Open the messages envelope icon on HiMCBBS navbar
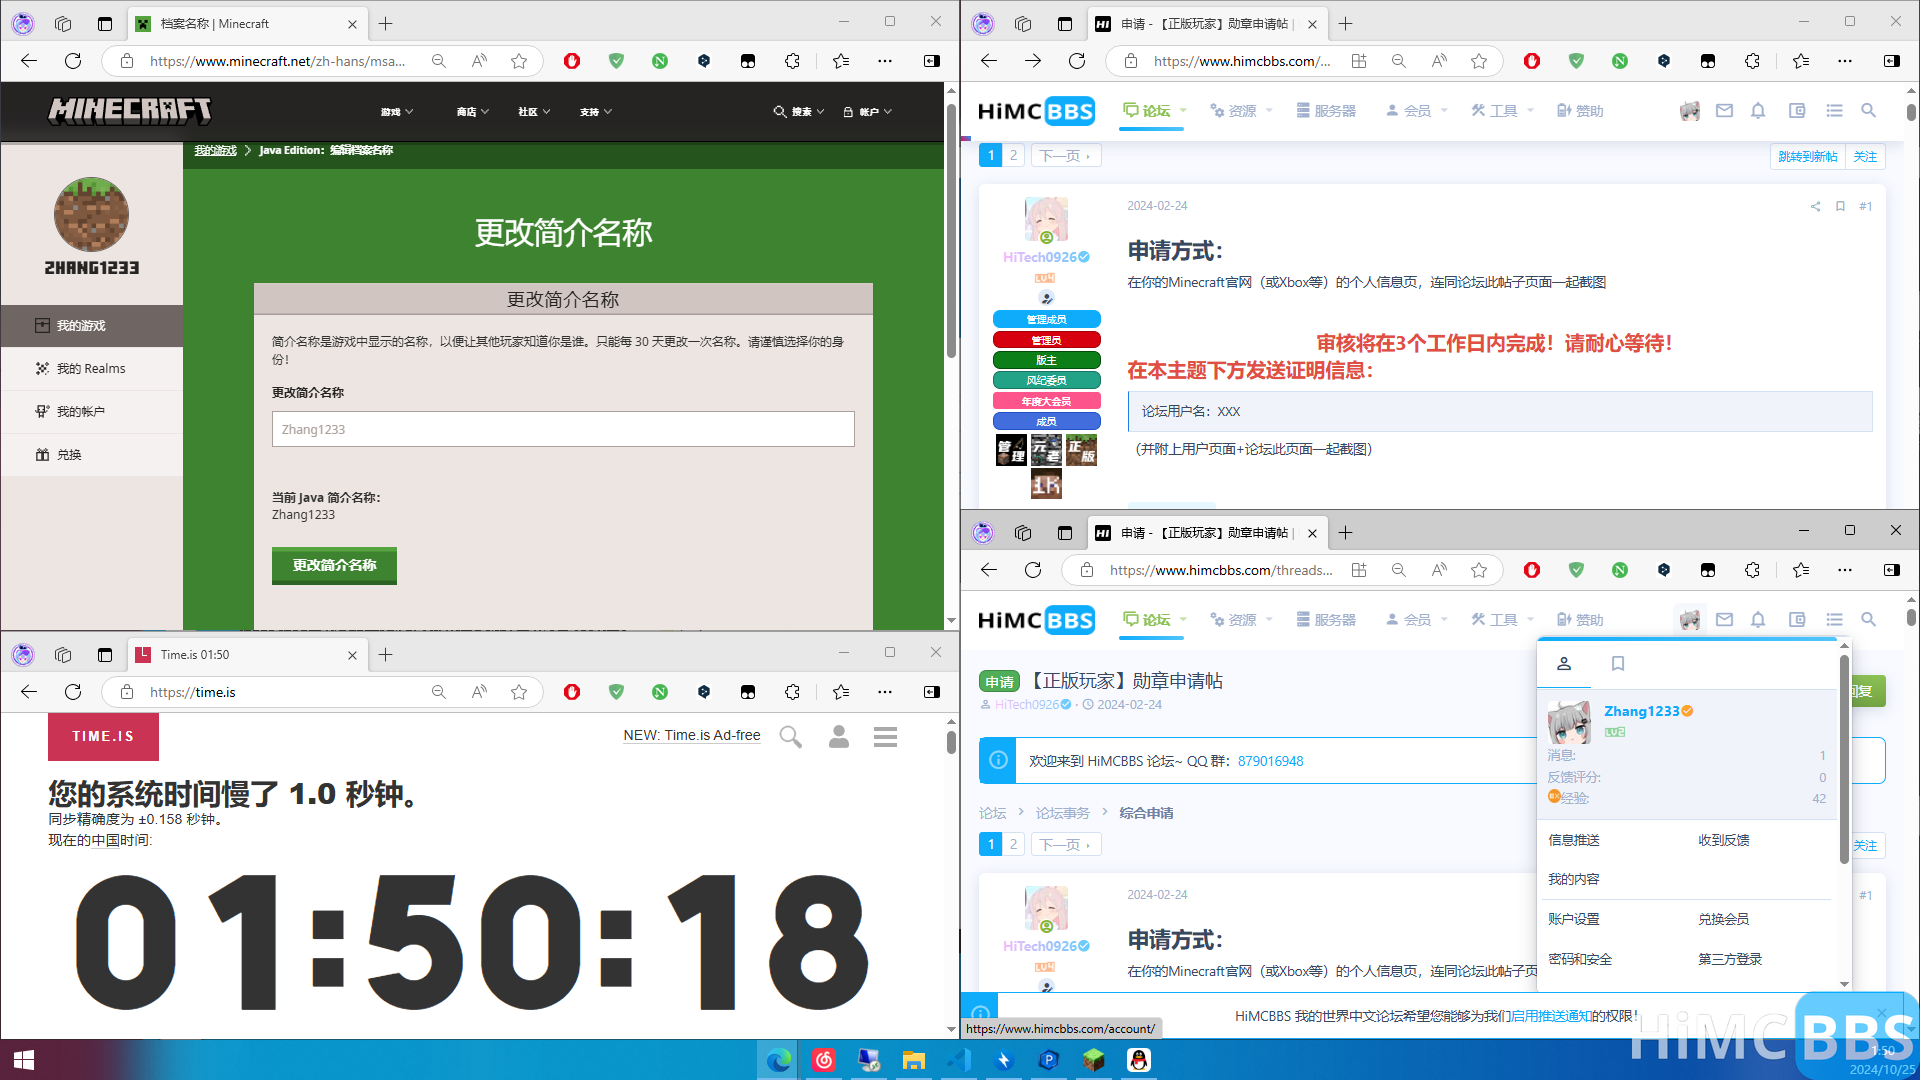 pos(1723,110)
